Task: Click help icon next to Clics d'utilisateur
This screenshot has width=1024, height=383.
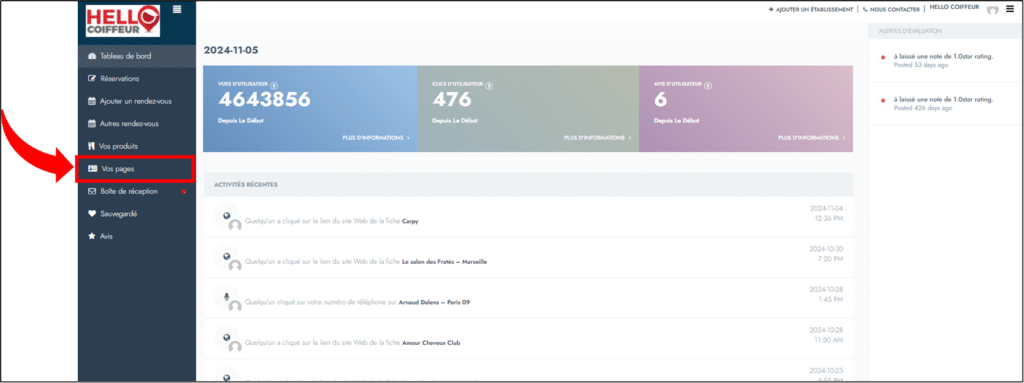Action: coord(489,85)
